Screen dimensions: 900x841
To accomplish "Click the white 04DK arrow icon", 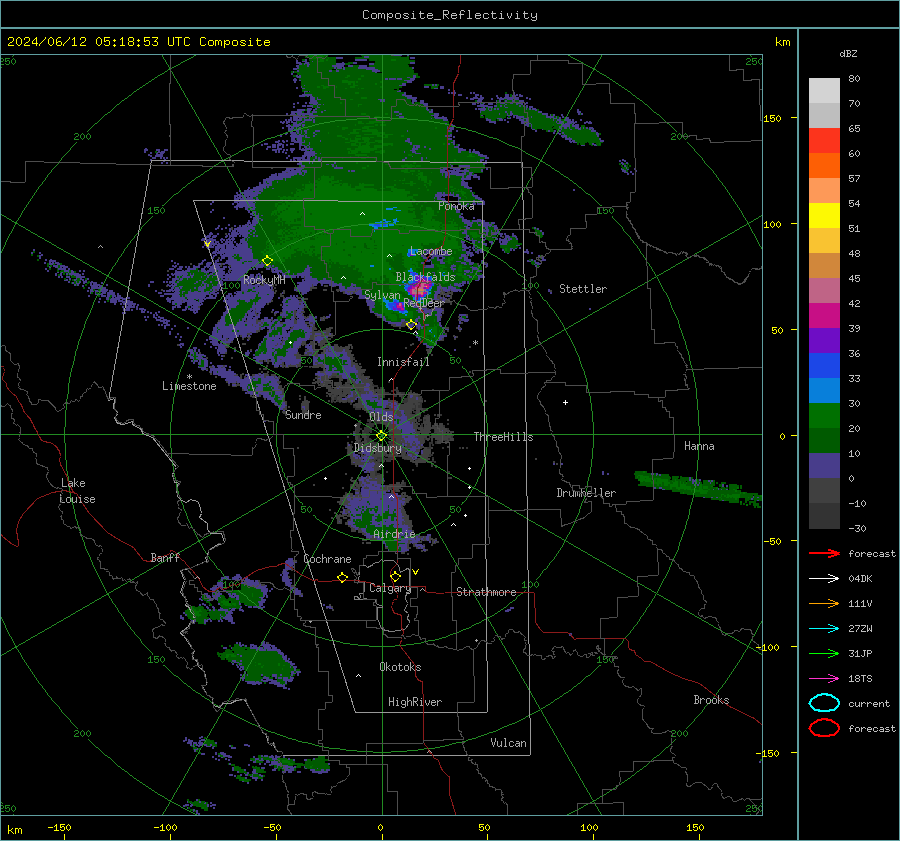I will 824,579.
